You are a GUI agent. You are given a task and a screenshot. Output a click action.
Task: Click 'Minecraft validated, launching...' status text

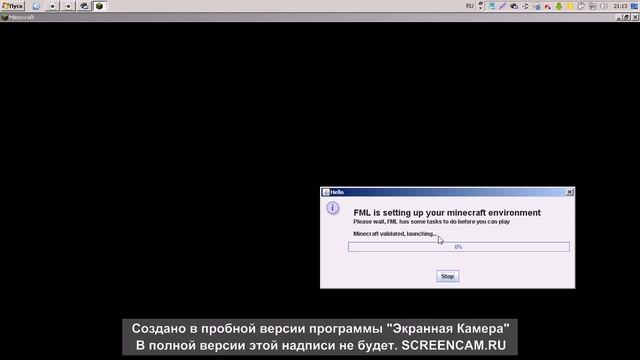(395, 234)
